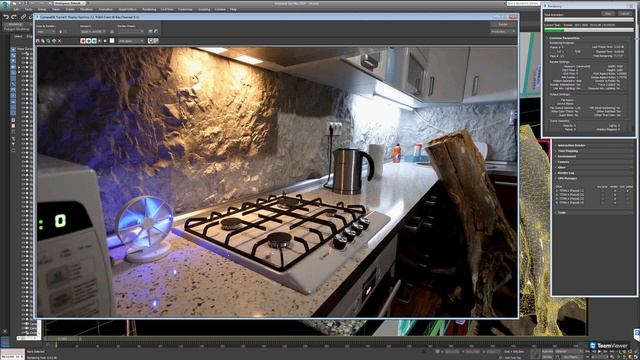640x360 pixels.
Task: Click the lock-to-viewport icon in frame window
Action: click(x=112, y=31)
